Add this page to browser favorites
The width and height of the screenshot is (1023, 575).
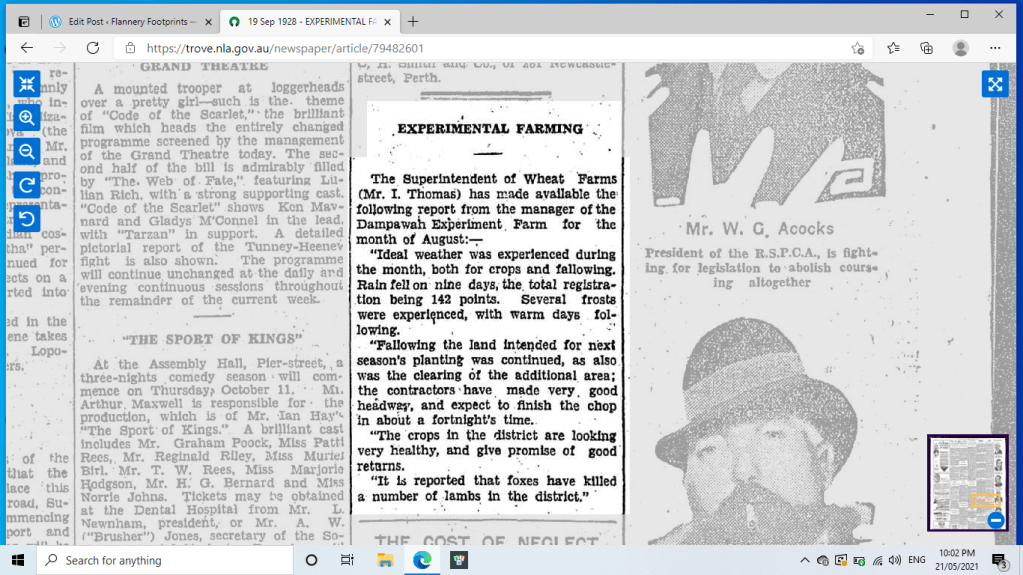[893, 48]
